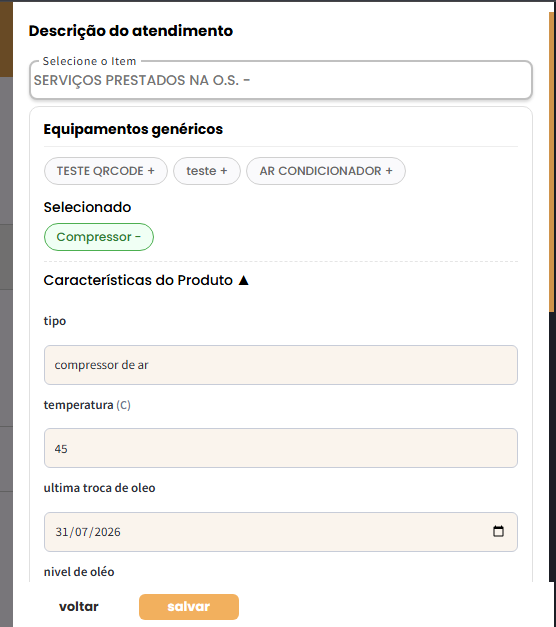
Task: Click the ultima troca de oleo date field
Action: tap(280, 532)
